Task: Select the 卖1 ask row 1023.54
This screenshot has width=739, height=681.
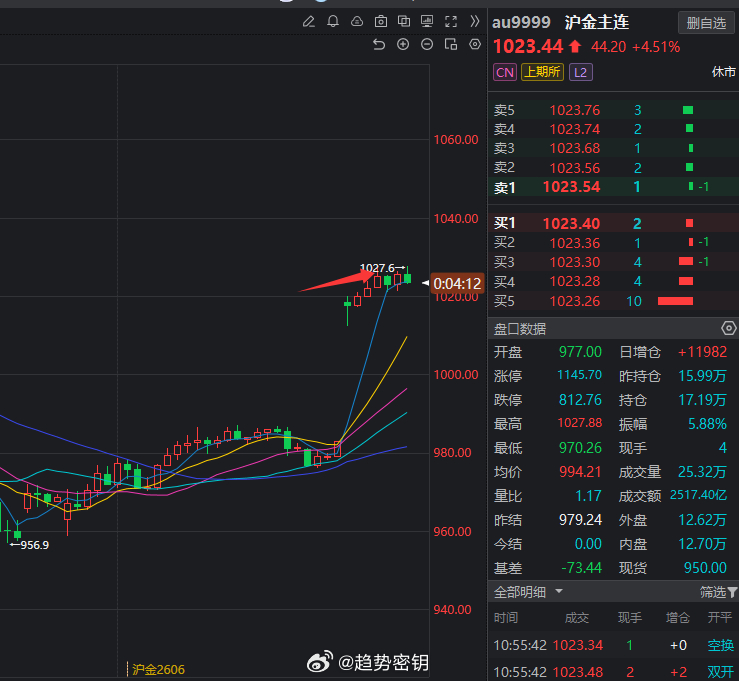Action: coord(613,187)
